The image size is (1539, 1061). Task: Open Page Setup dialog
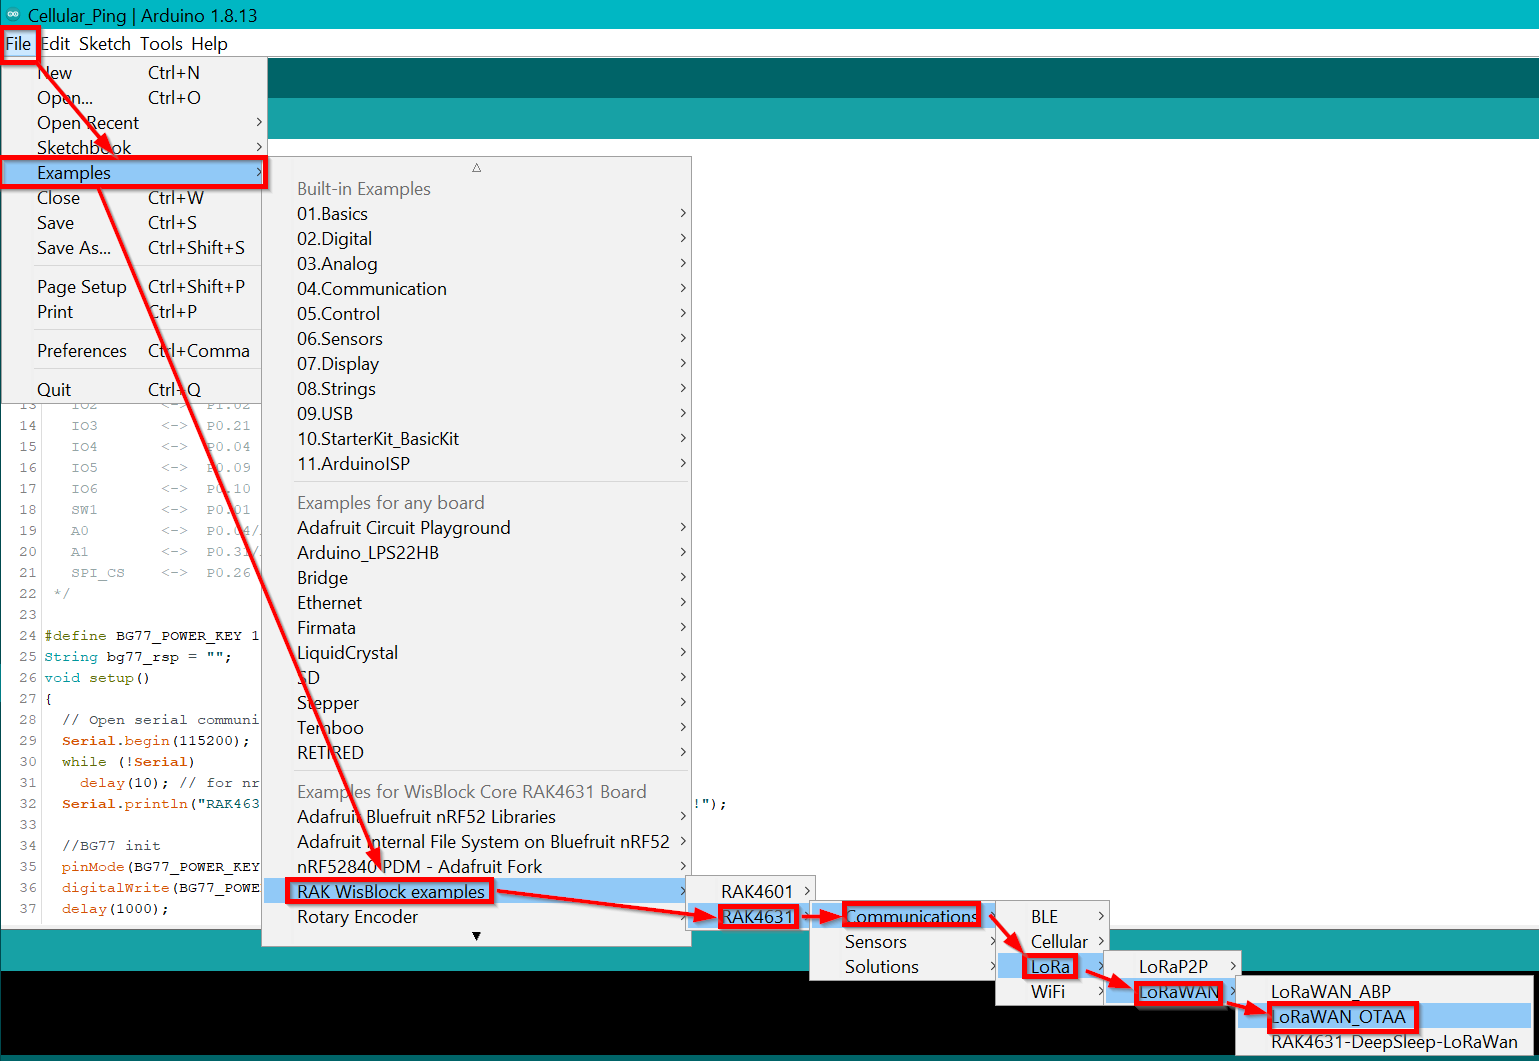point(134,287)
